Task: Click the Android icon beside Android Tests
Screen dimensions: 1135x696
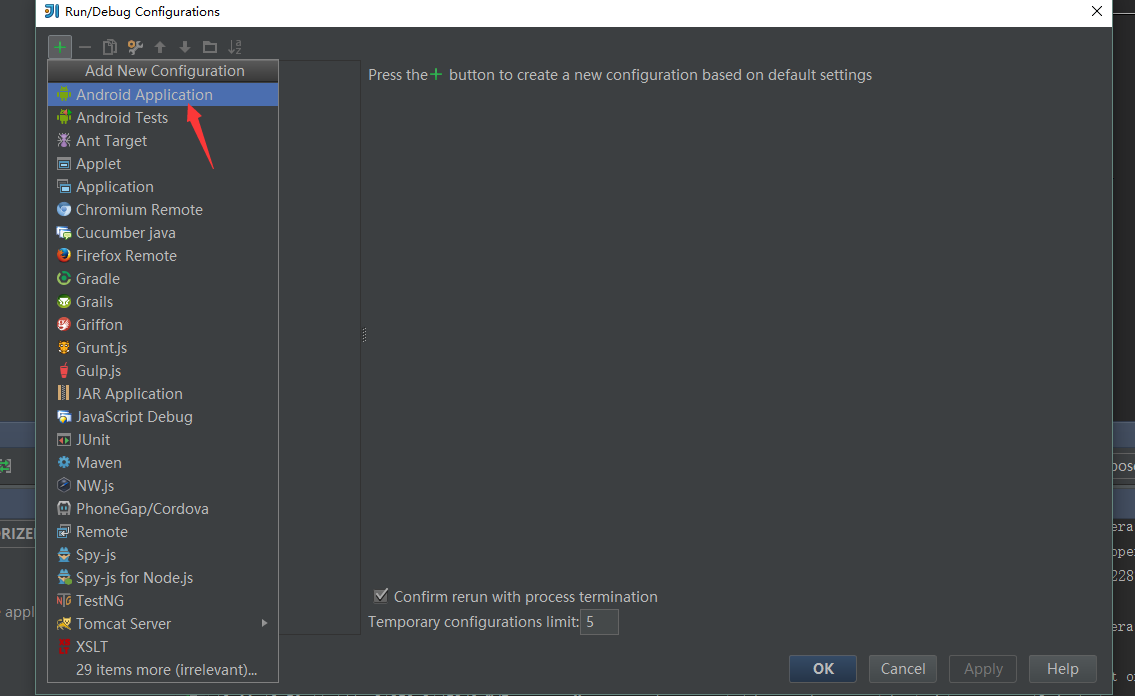Action: tap(64, 117)
